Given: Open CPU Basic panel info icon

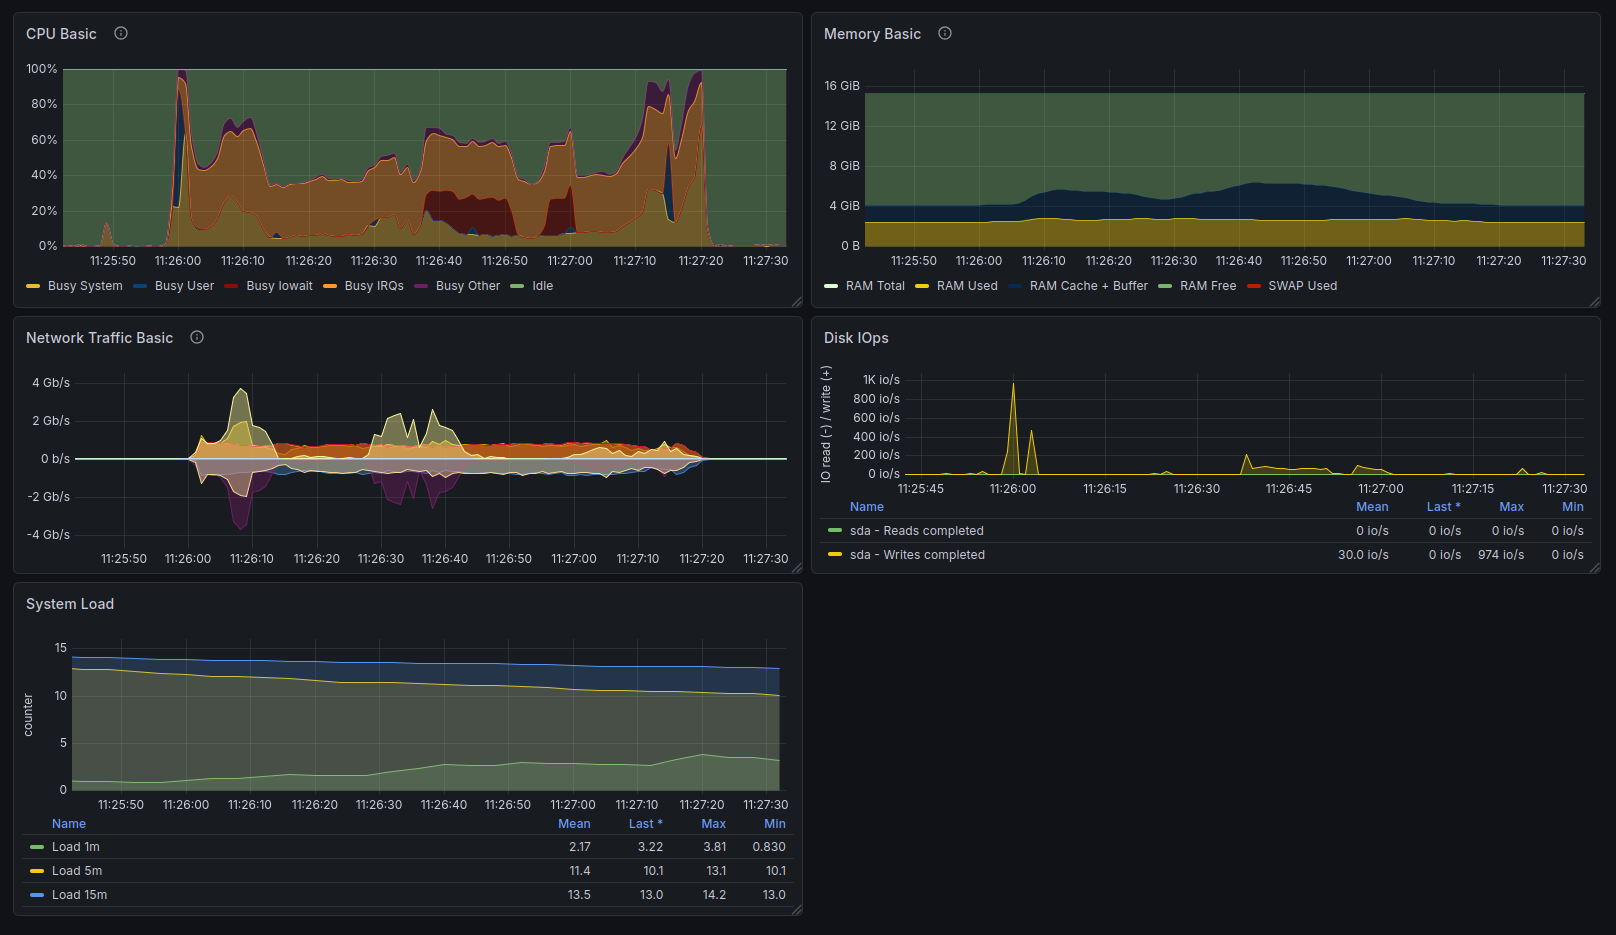Looking at the screenshot, I should 121,33.
